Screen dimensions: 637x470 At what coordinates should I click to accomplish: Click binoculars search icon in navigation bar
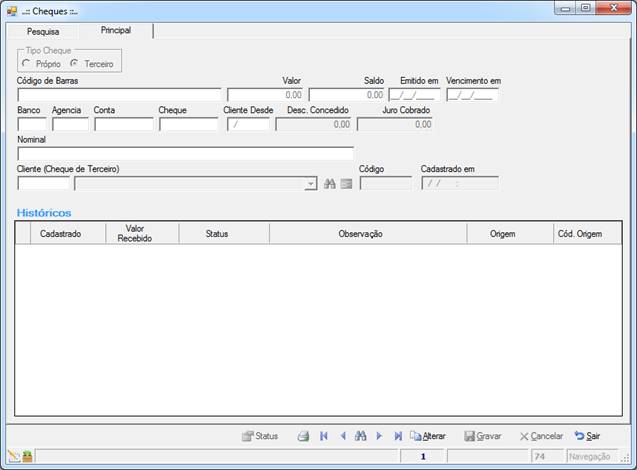click(360, 436)
